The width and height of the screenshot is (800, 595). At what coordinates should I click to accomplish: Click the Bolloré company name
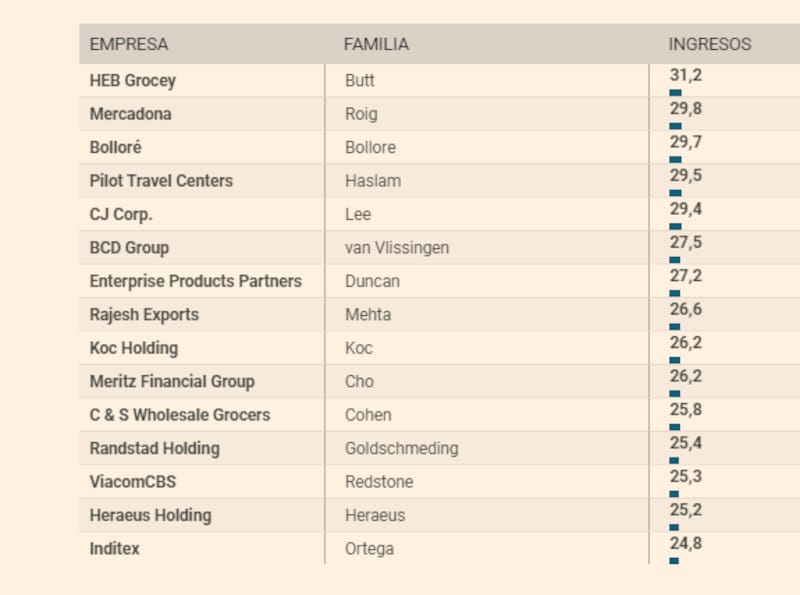[116, 147]
